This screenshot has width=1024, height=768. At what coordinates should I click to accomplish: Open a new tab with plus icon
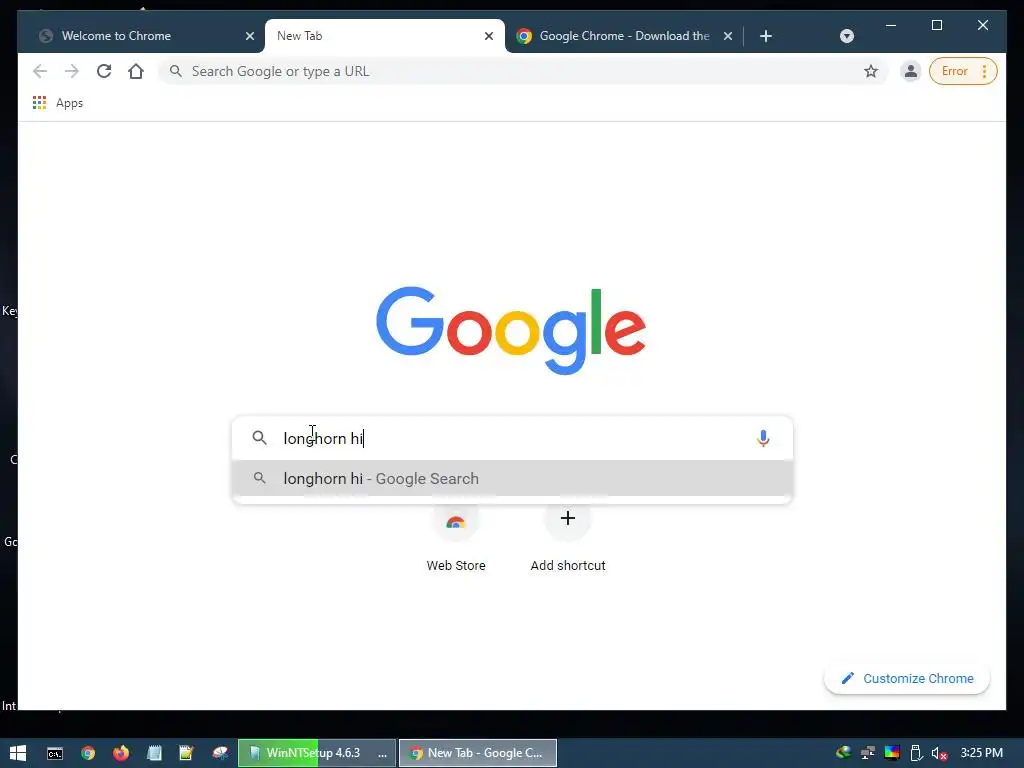[x=766, y=36]
